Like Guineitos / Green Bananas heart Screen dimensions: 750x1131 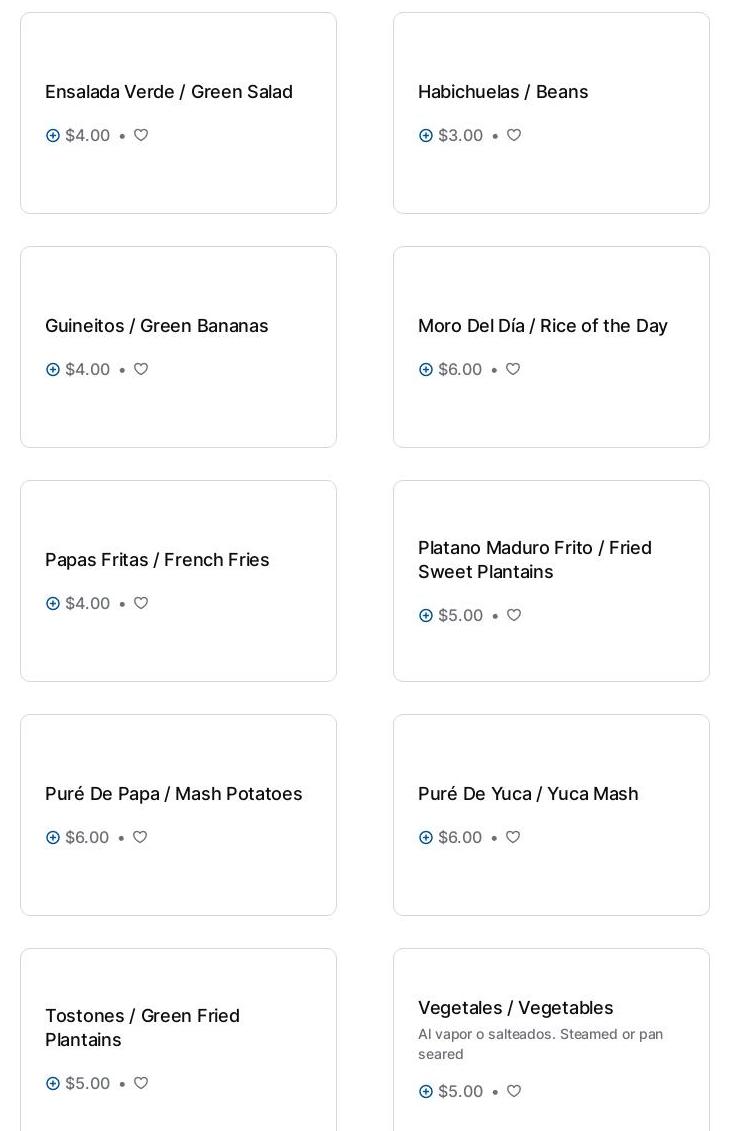click(141, 369)
